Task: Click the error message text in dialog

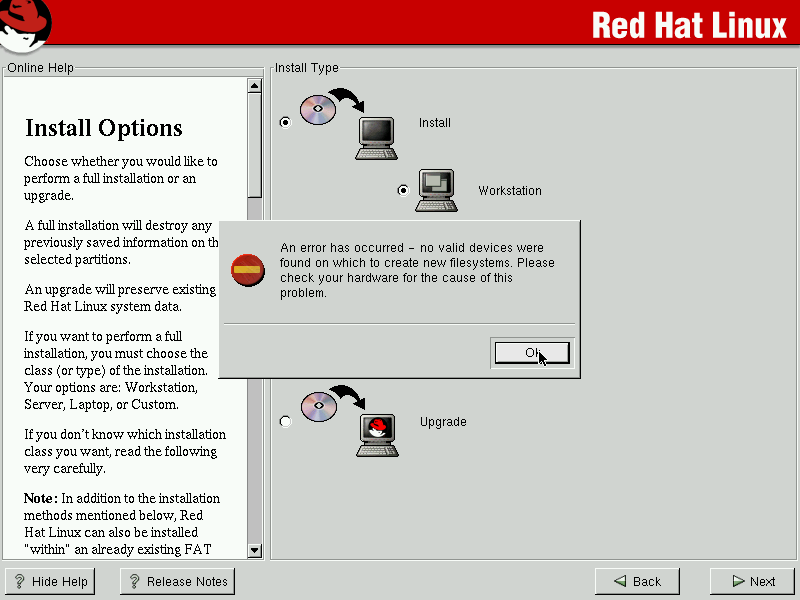Action: 417,270
